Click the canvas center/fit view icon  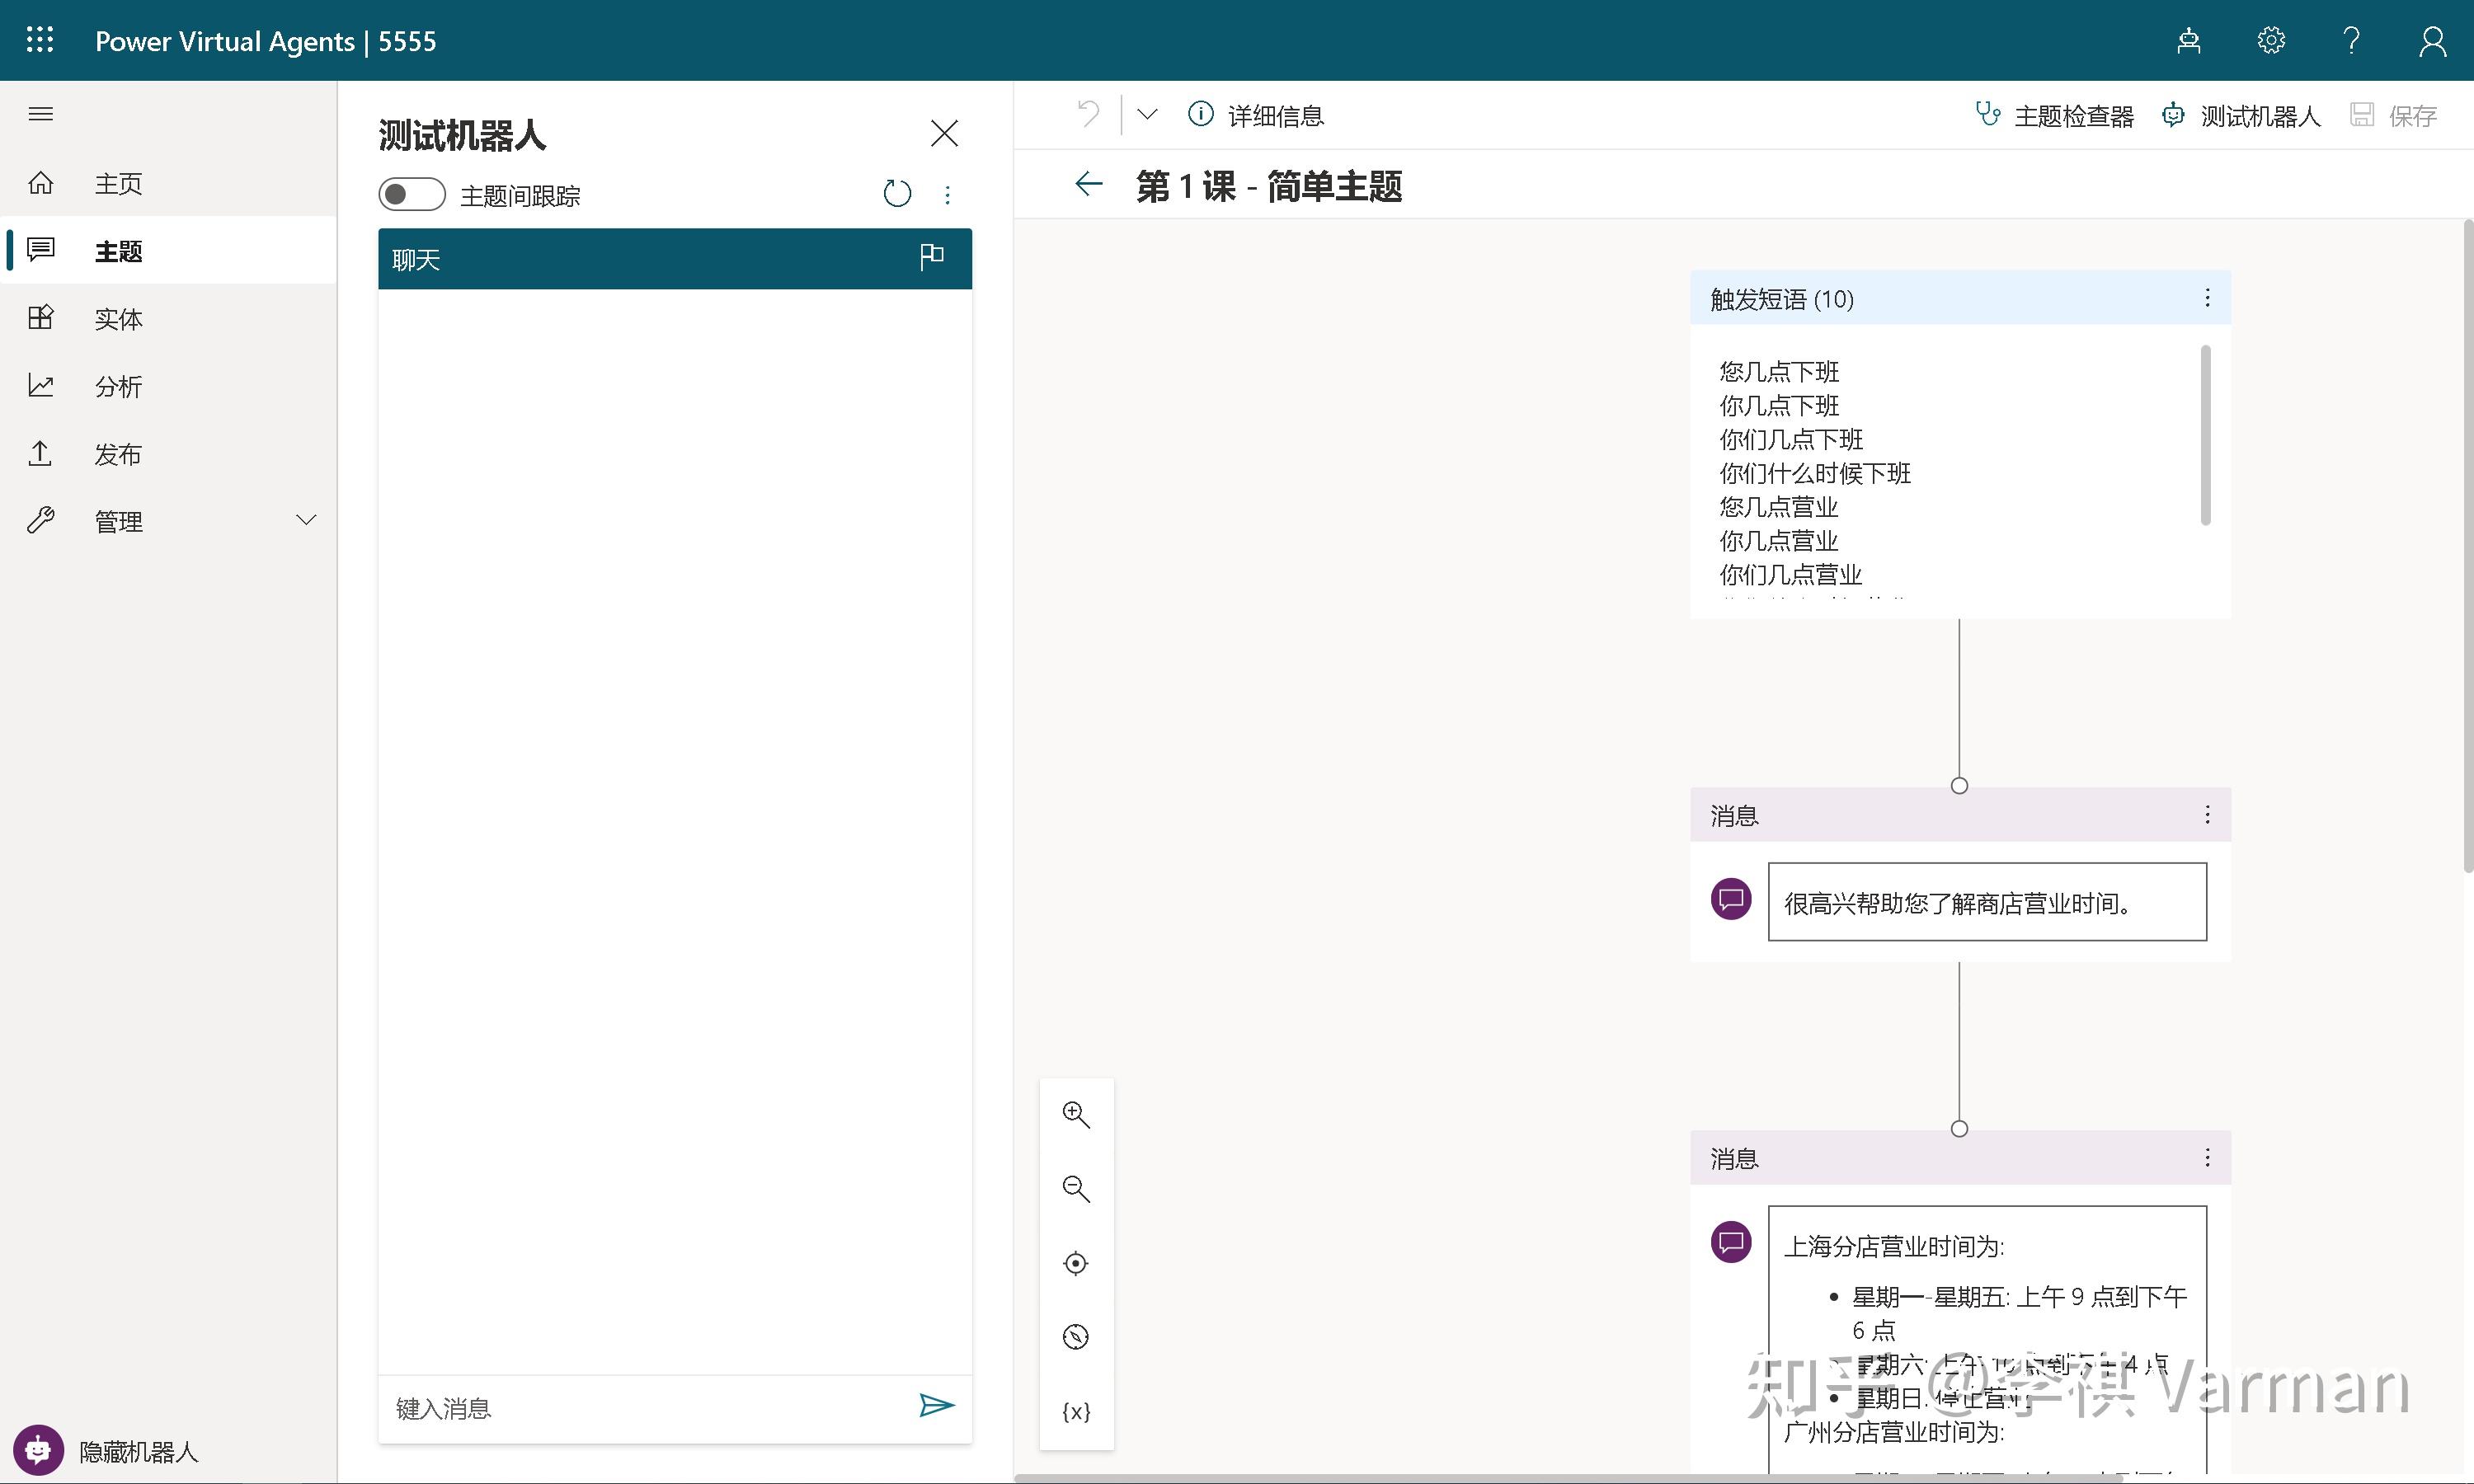point(1076,1263)
